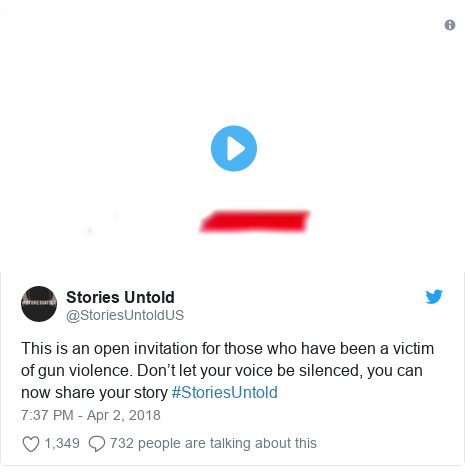Click the 1,349 likes count
The image size is (465, 476).
(62, 443)
